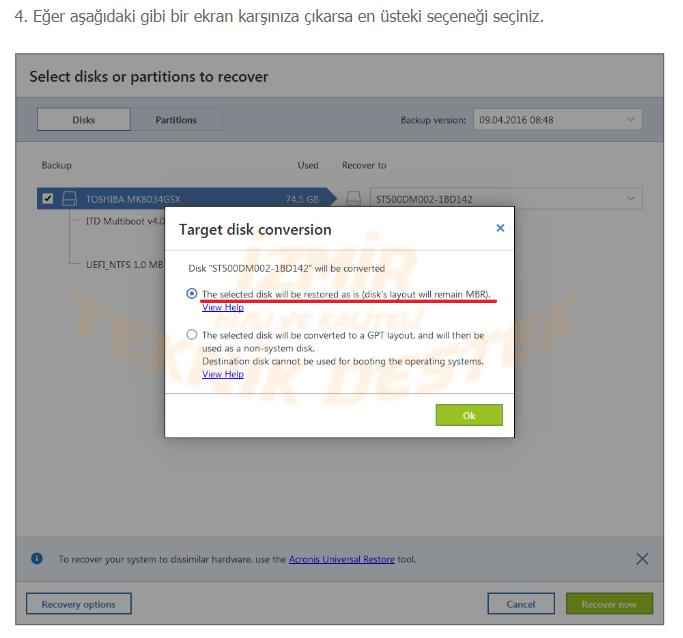Open View Help under GPT option
The image size is (683, 638).
coord(222,374)
